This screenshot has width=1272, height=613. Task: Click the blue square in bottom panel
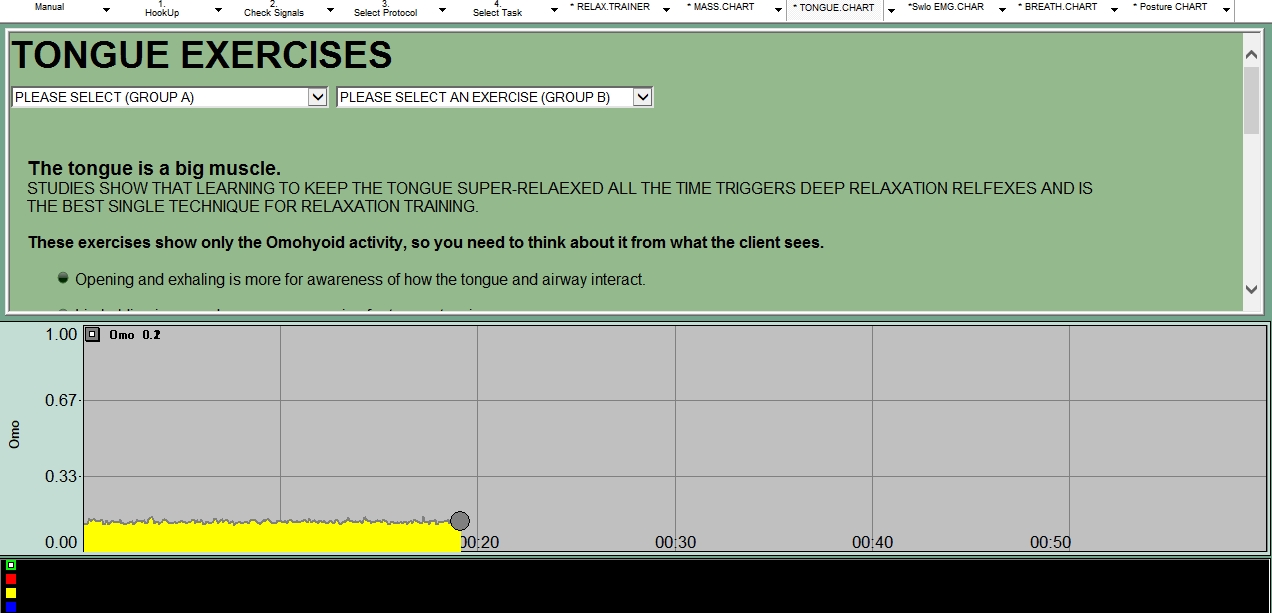(11, 606)
